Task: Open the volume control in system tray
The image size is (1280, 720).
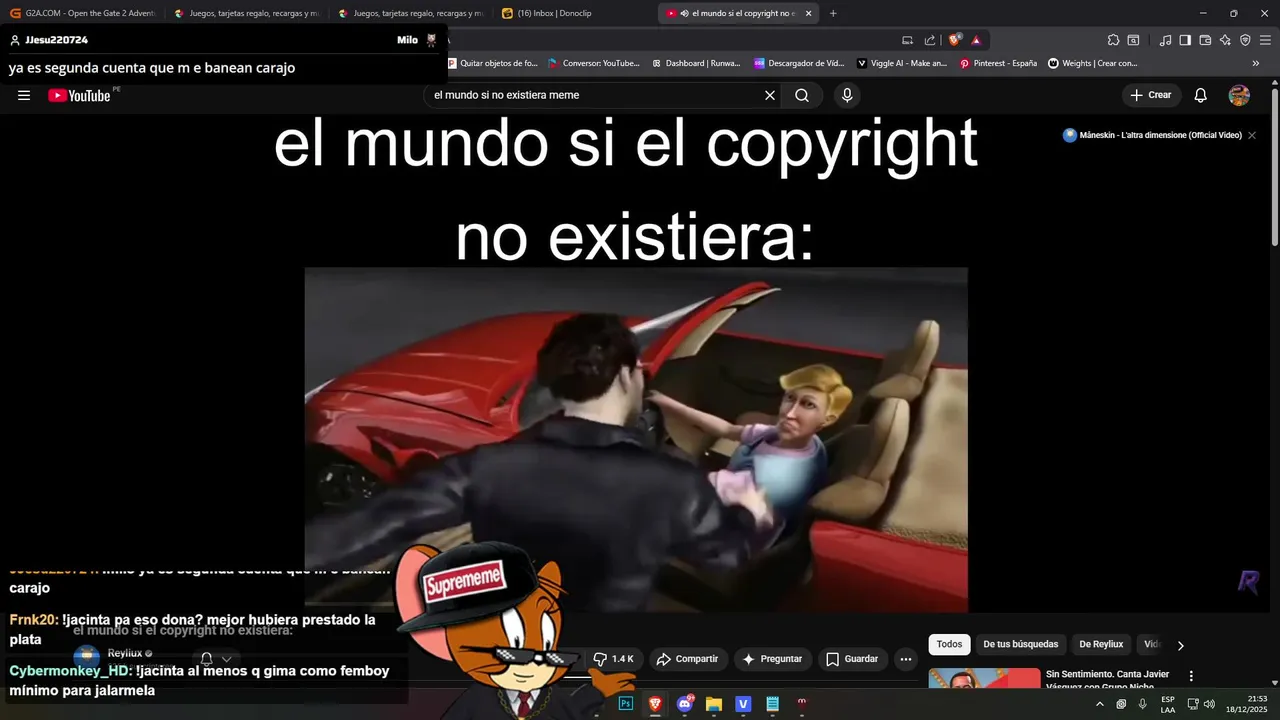Action: pyautogui.click(x=1209, y=704)
